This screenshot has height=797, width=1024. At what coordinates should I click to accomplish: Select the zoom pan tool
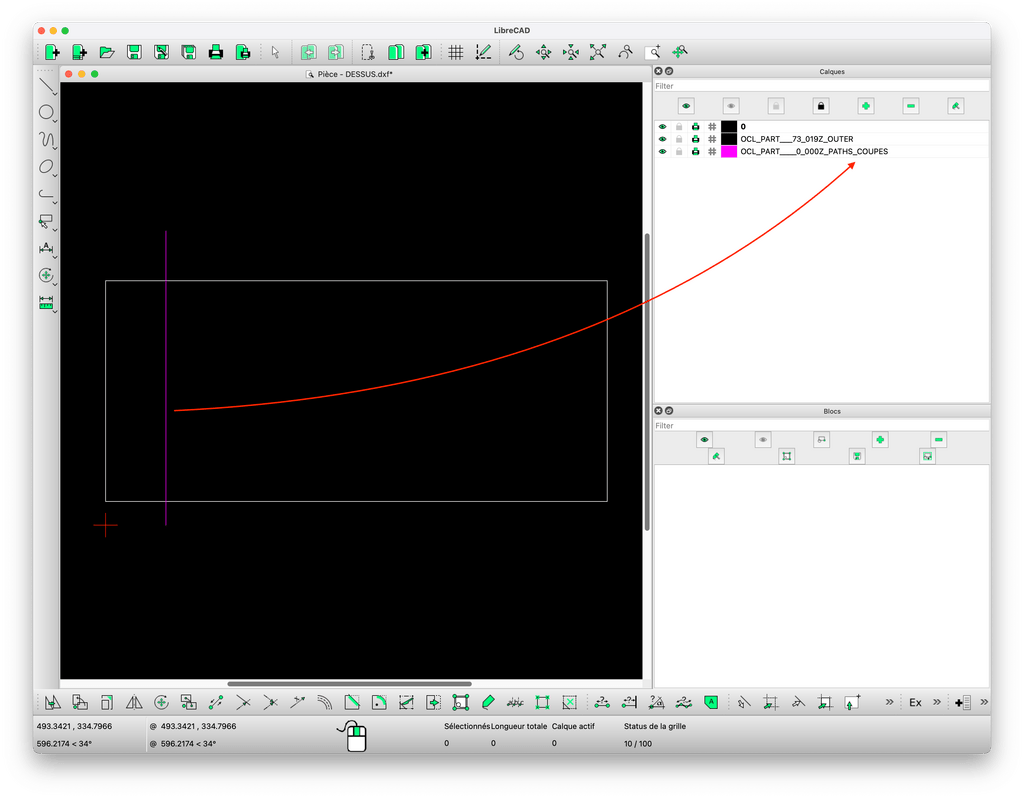point(680,52)
